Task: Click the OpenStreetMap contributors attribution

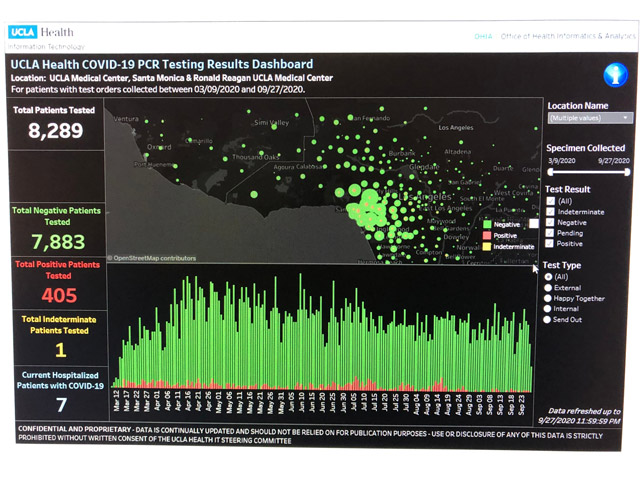Action: (x=152, y=258)
